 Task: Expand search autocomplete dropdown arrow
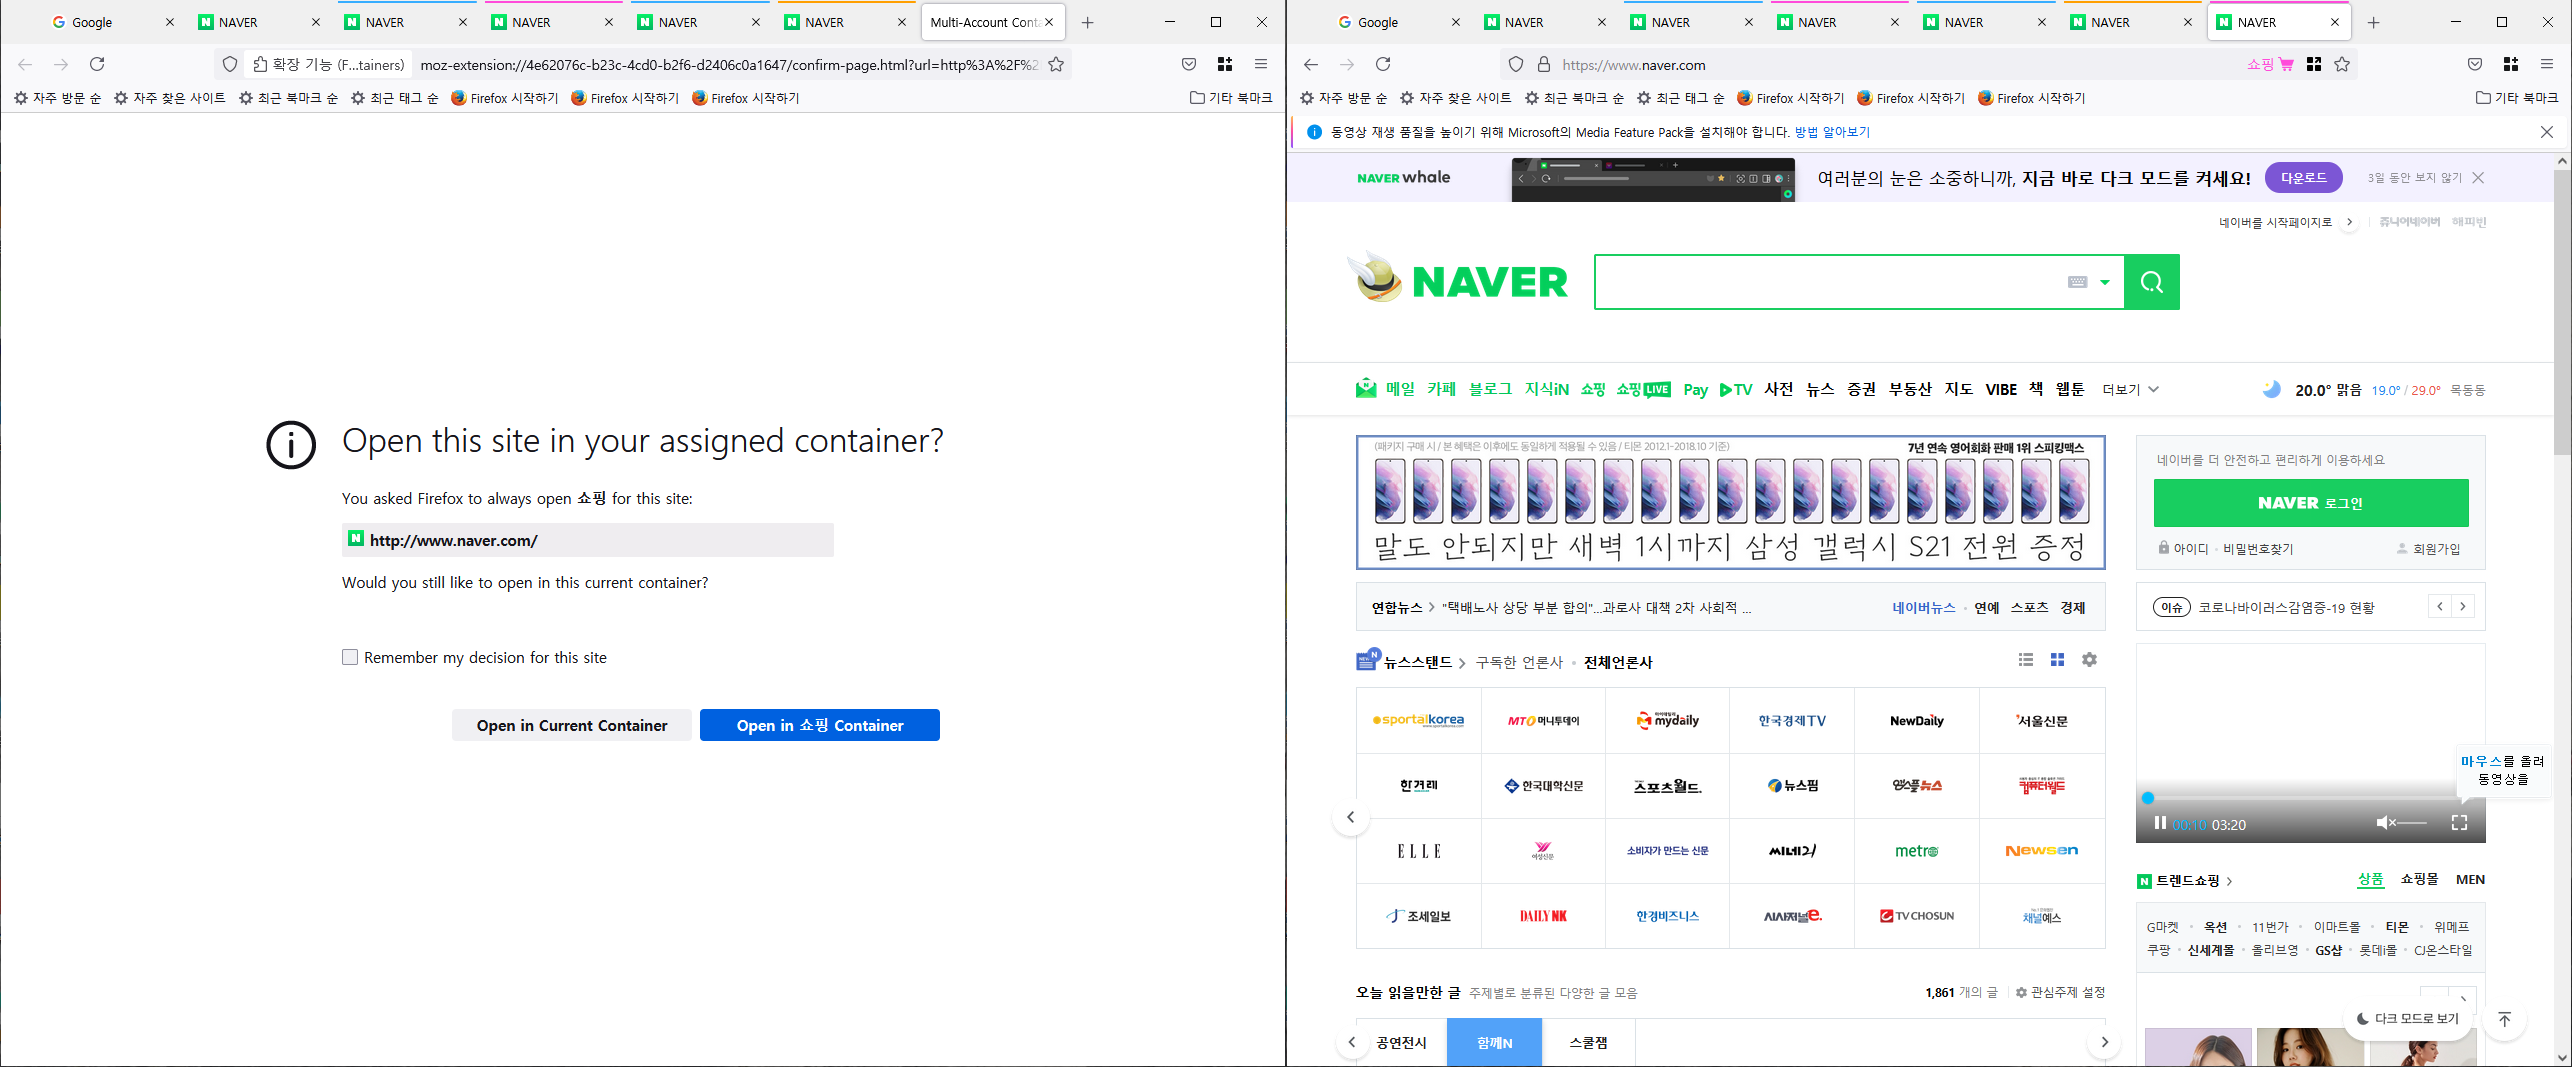coord(2105,282)
